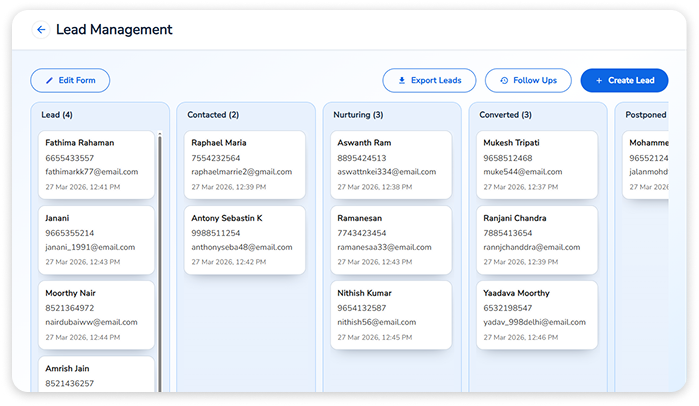The image size is (699, 406).
Task: Click phone number 9988511254
Action: (x=216, y=233)
